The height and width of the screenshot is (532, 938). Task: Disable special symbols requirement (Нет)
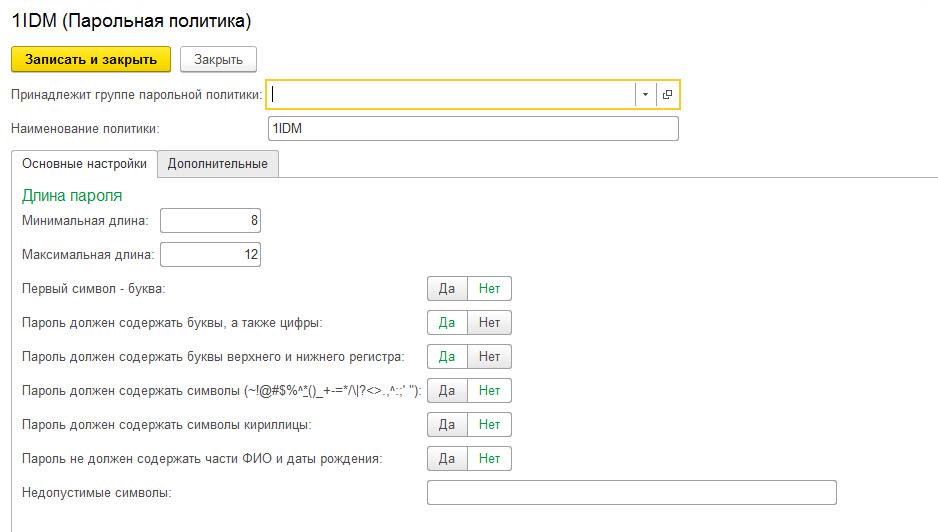point(489,390)
